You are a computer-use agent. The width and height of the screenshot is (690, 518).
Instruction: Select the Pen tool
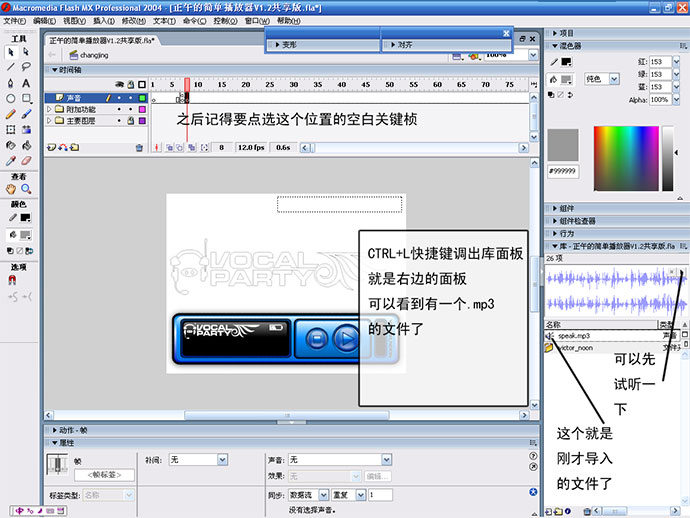click(x=11, y=83)
